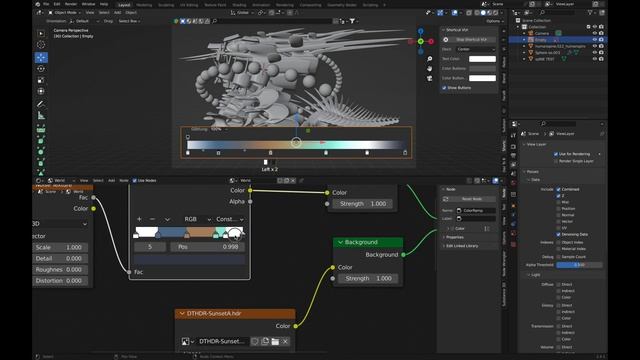Select the Annotate pencil tool
The width and height of the screenshot is (640, 360).
point(41,104)
